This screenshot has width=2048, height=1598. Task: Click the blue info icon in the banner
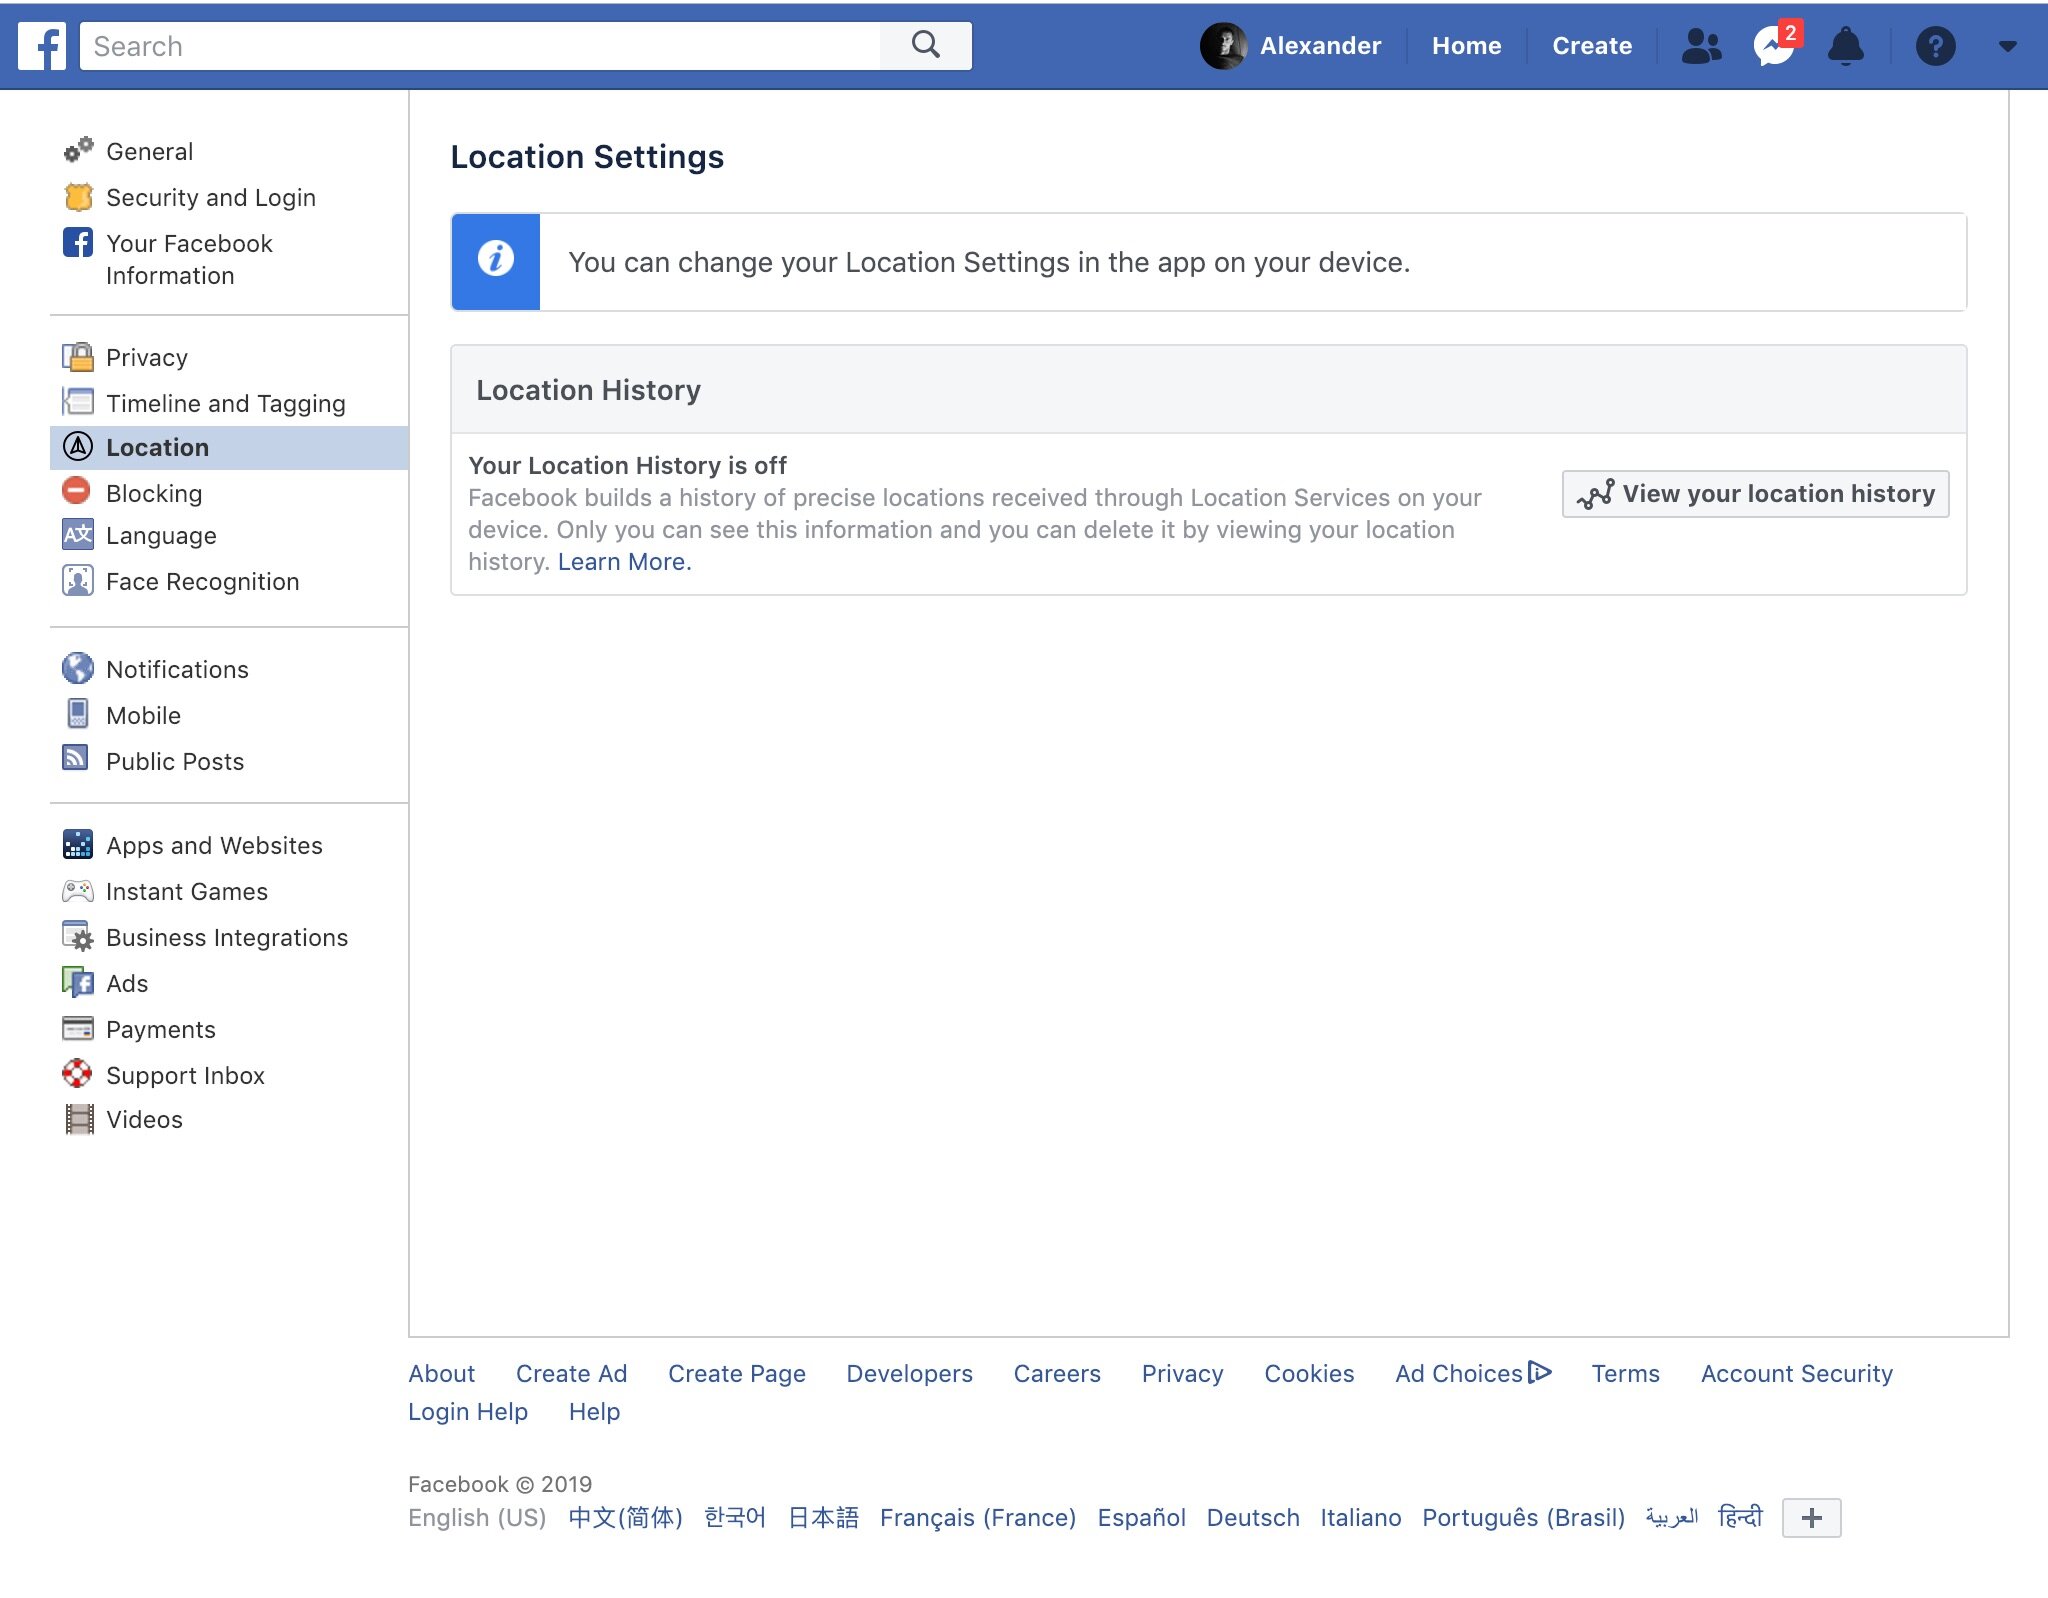495,260
